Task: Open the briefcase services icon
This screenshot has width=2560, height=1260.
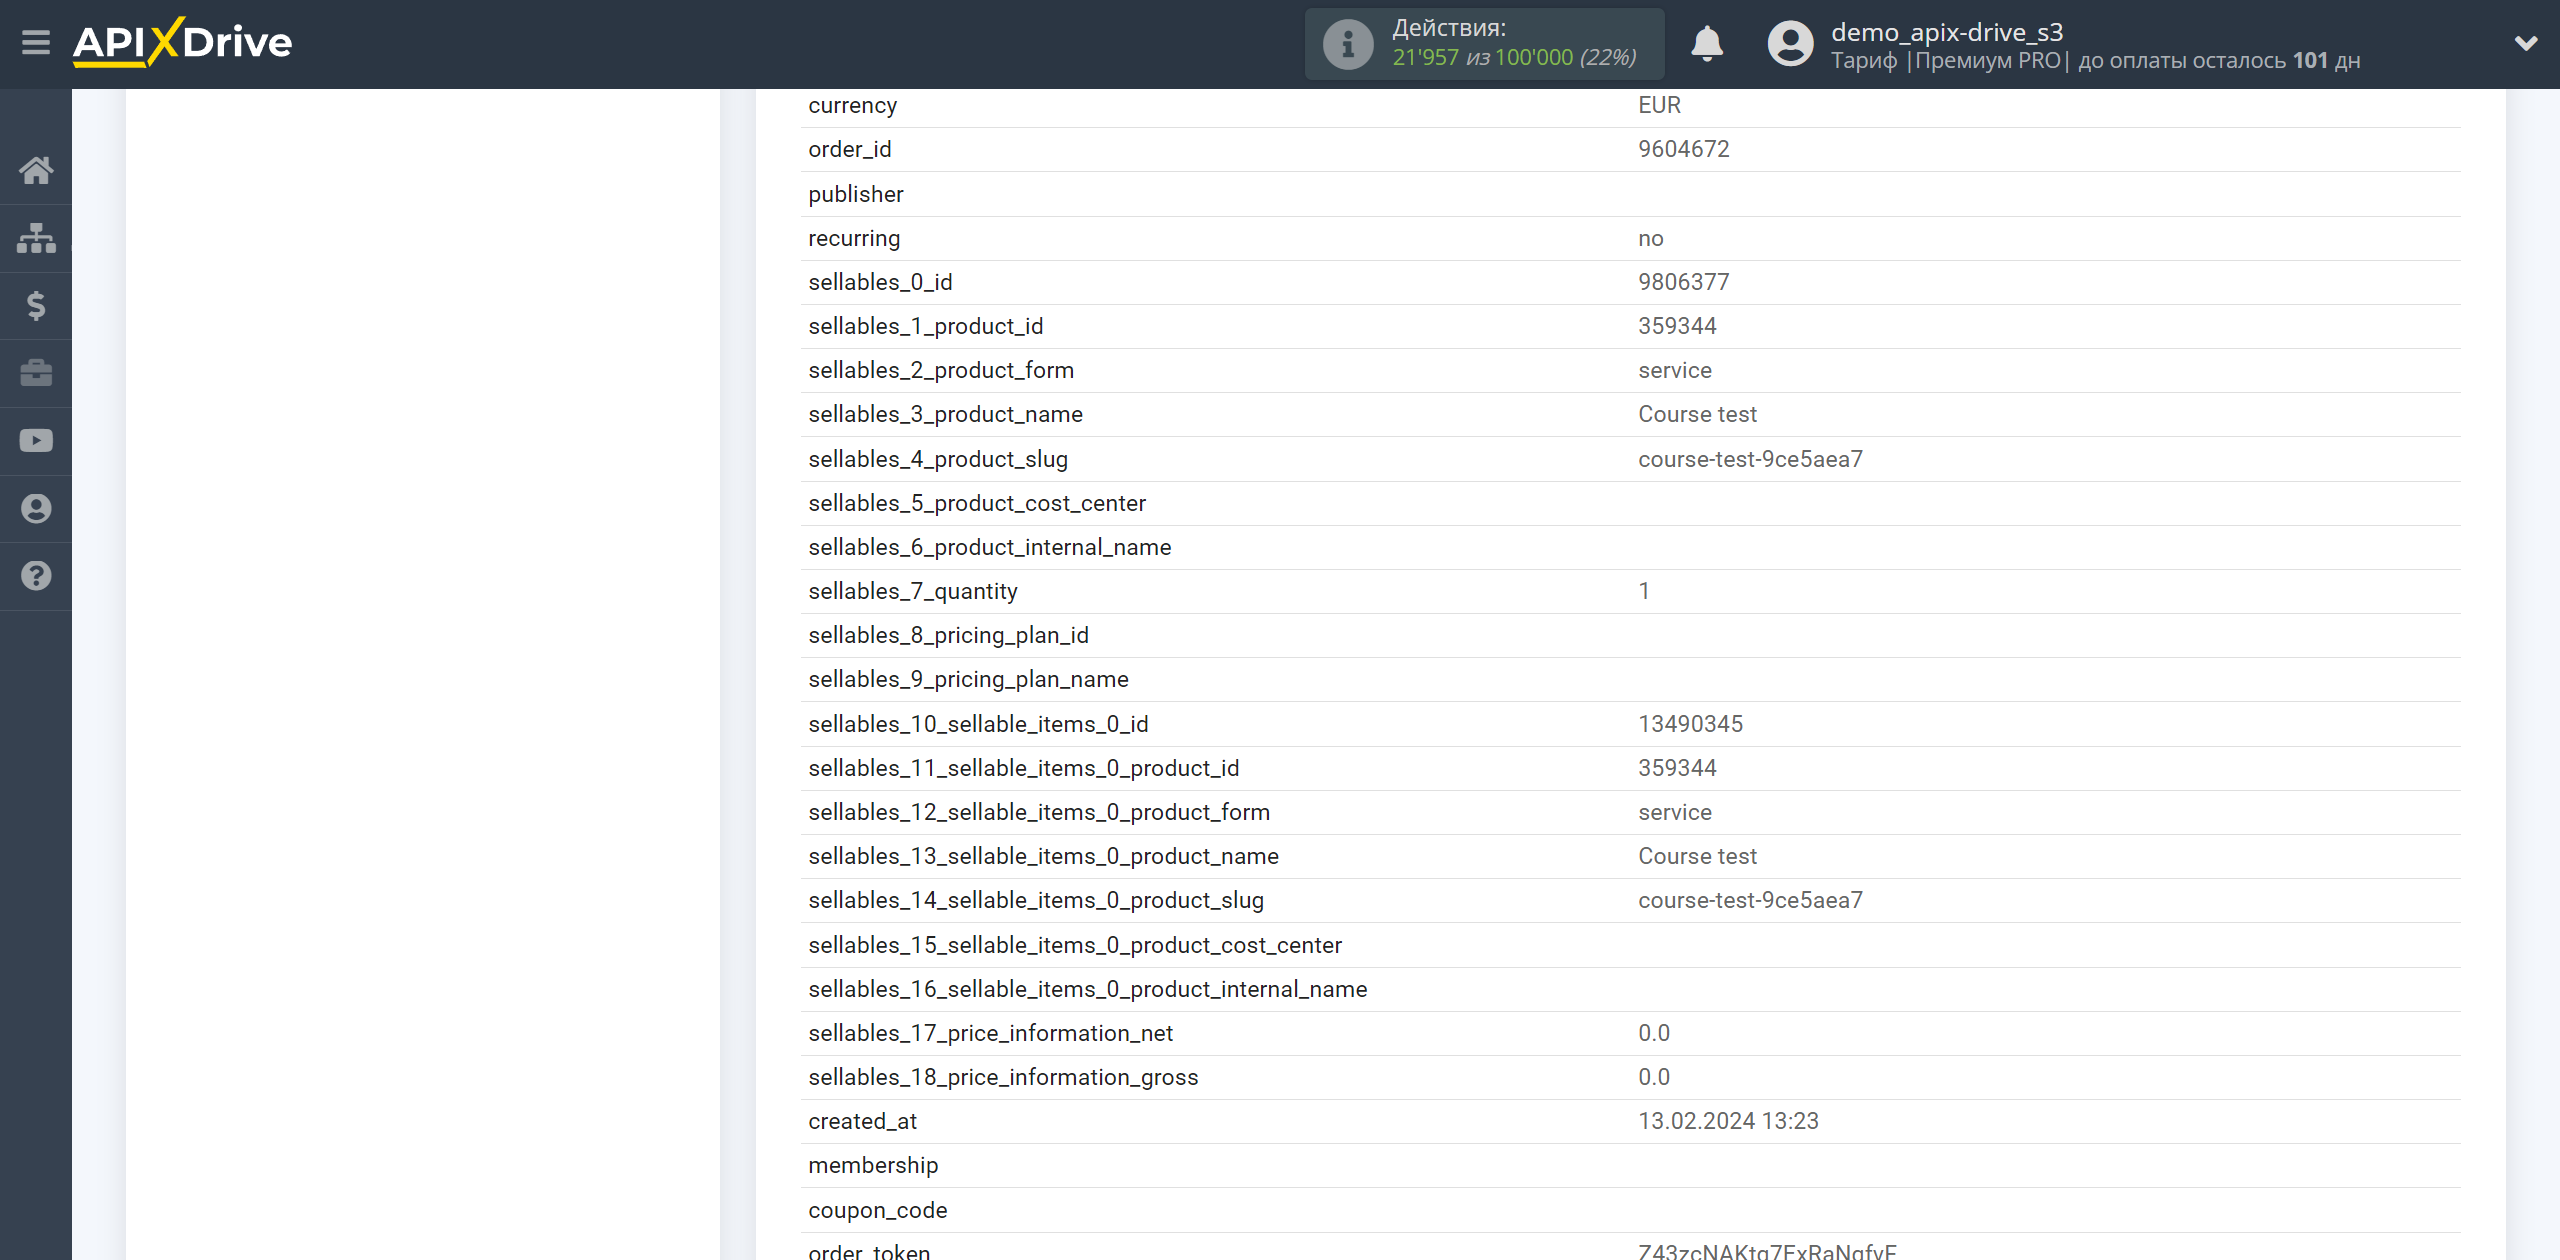Action: 36,373
